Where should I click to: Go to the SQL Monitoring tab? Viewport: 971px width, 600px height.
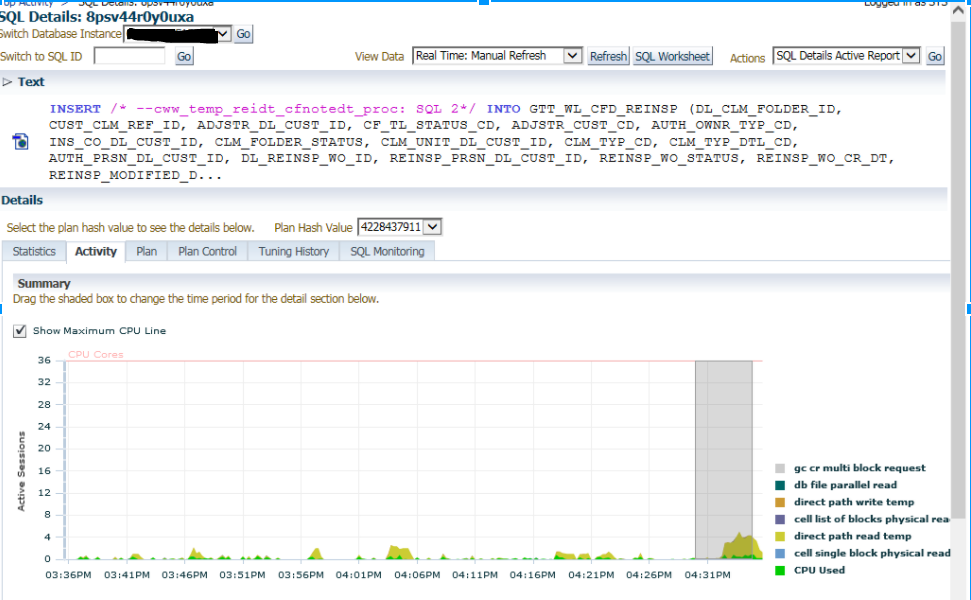click(x=387, y=251)
